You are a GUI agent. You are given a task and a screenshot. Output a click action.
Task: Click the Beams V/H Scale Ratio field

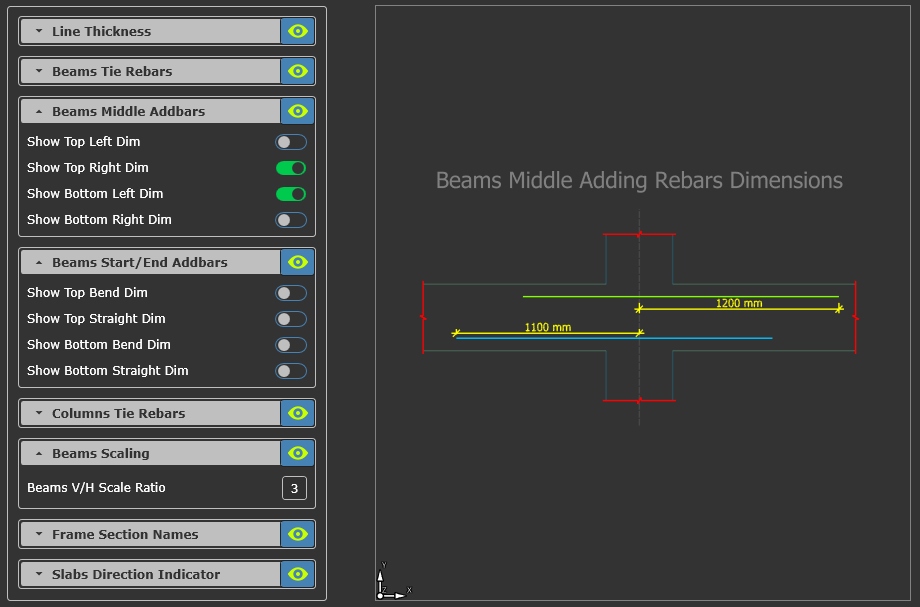(x=294, y=488)
